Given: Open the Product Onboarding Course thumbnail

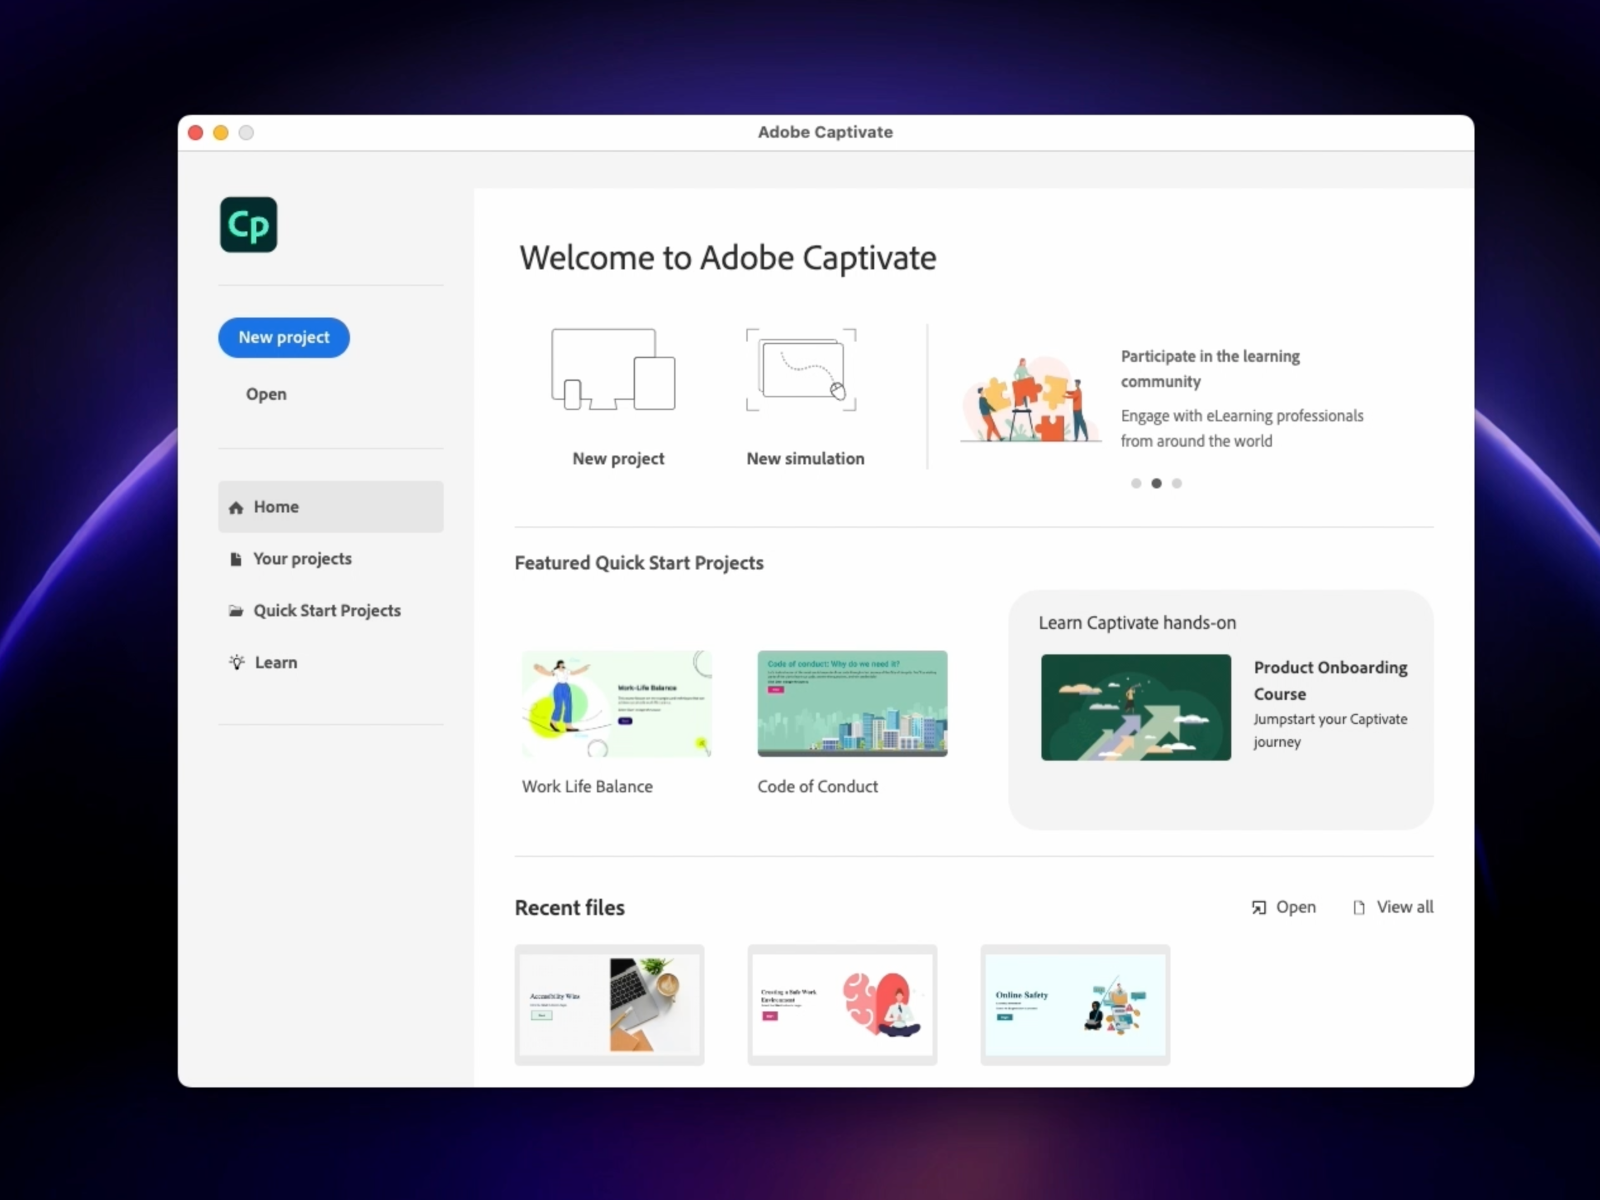Looking at the screenshot, I should (1136, 708).
